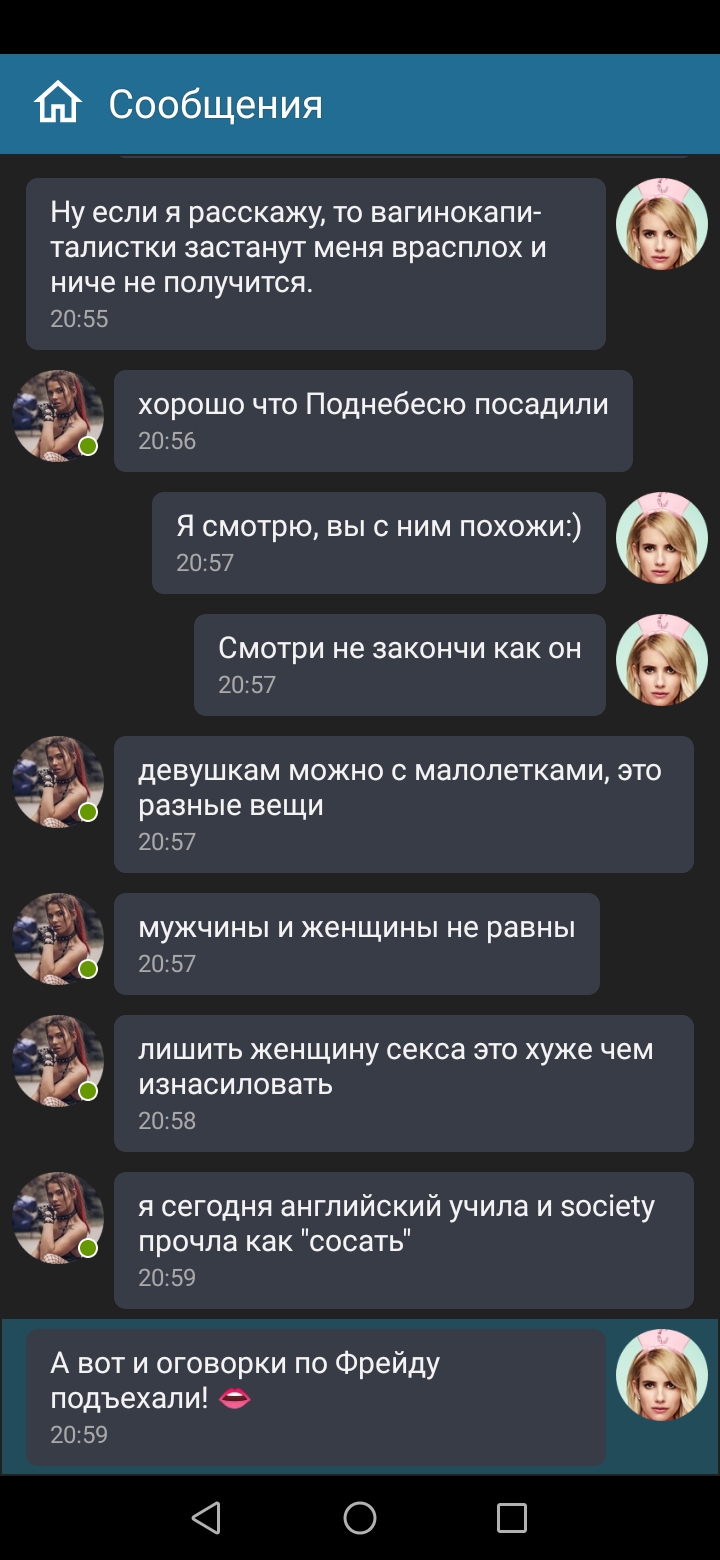The image size is (720, 1560).
Task: Select message 'мужчины и женщины не равны'
Action: point(357,944)
